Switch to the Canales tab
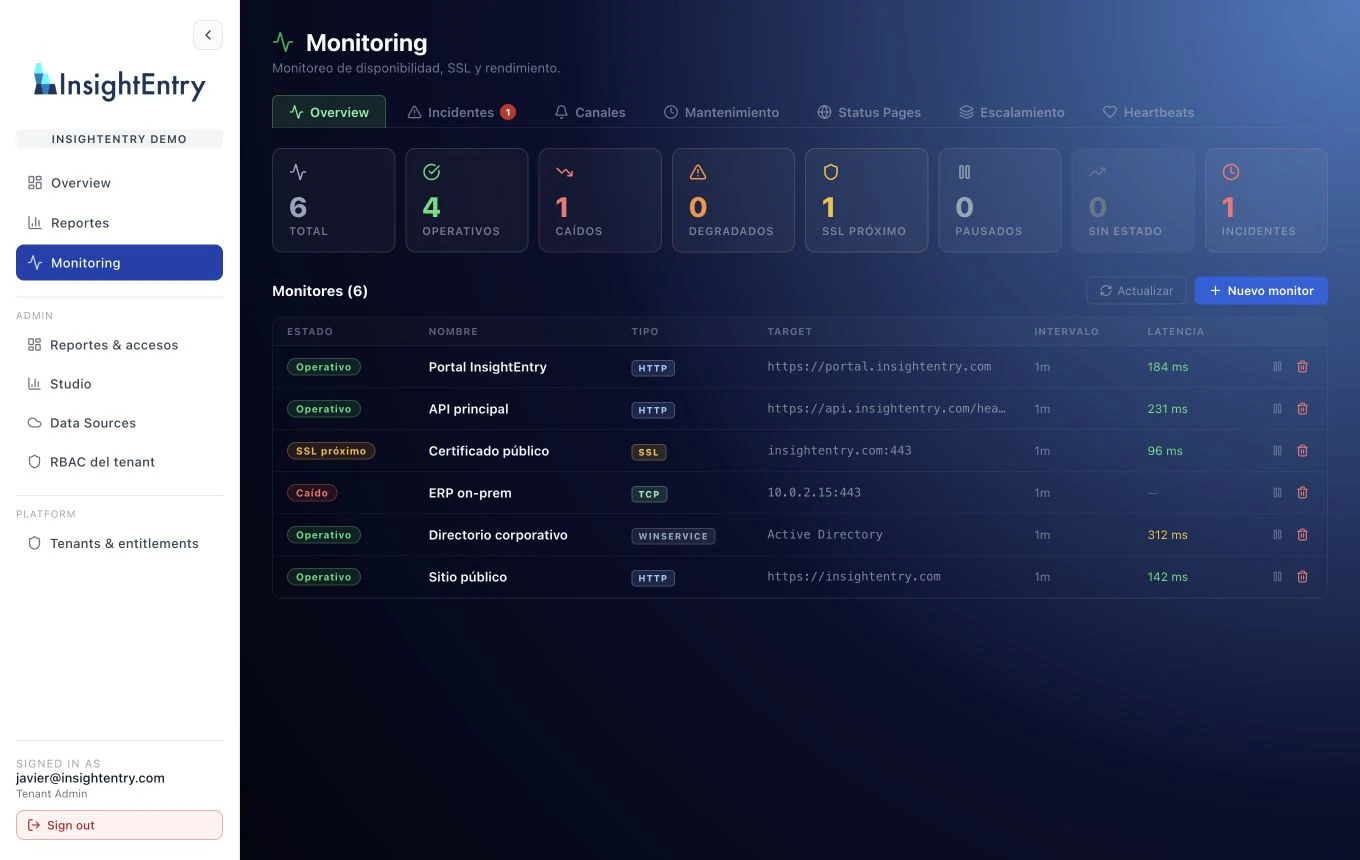 tap(590, 112)
